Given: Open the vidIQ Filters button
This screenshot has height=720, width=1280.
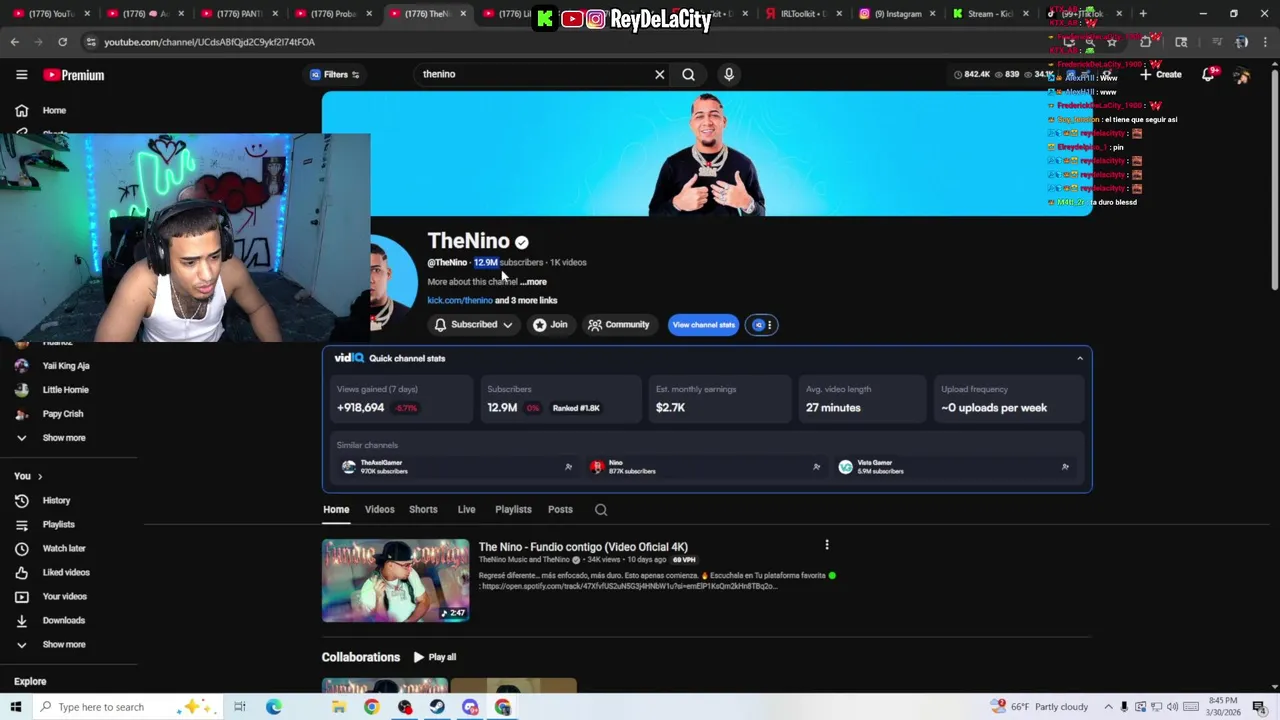Looking at the screenshot, I should point(334,74).
